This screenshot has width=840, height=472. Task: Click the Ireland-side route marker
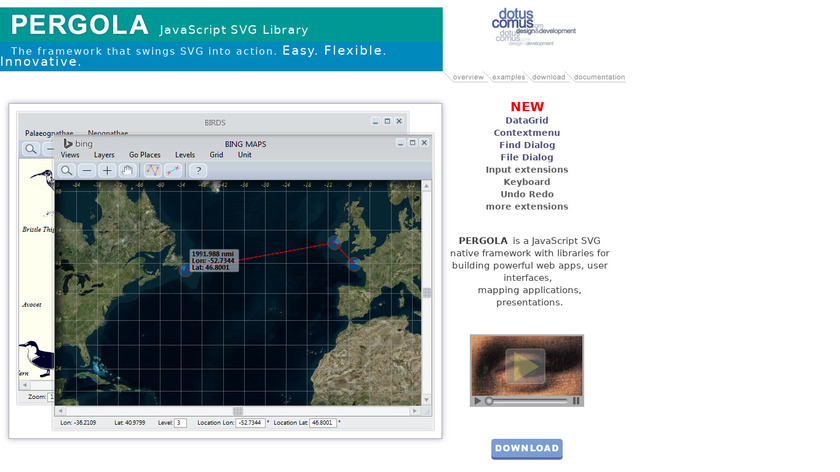[x=334, y=243]
